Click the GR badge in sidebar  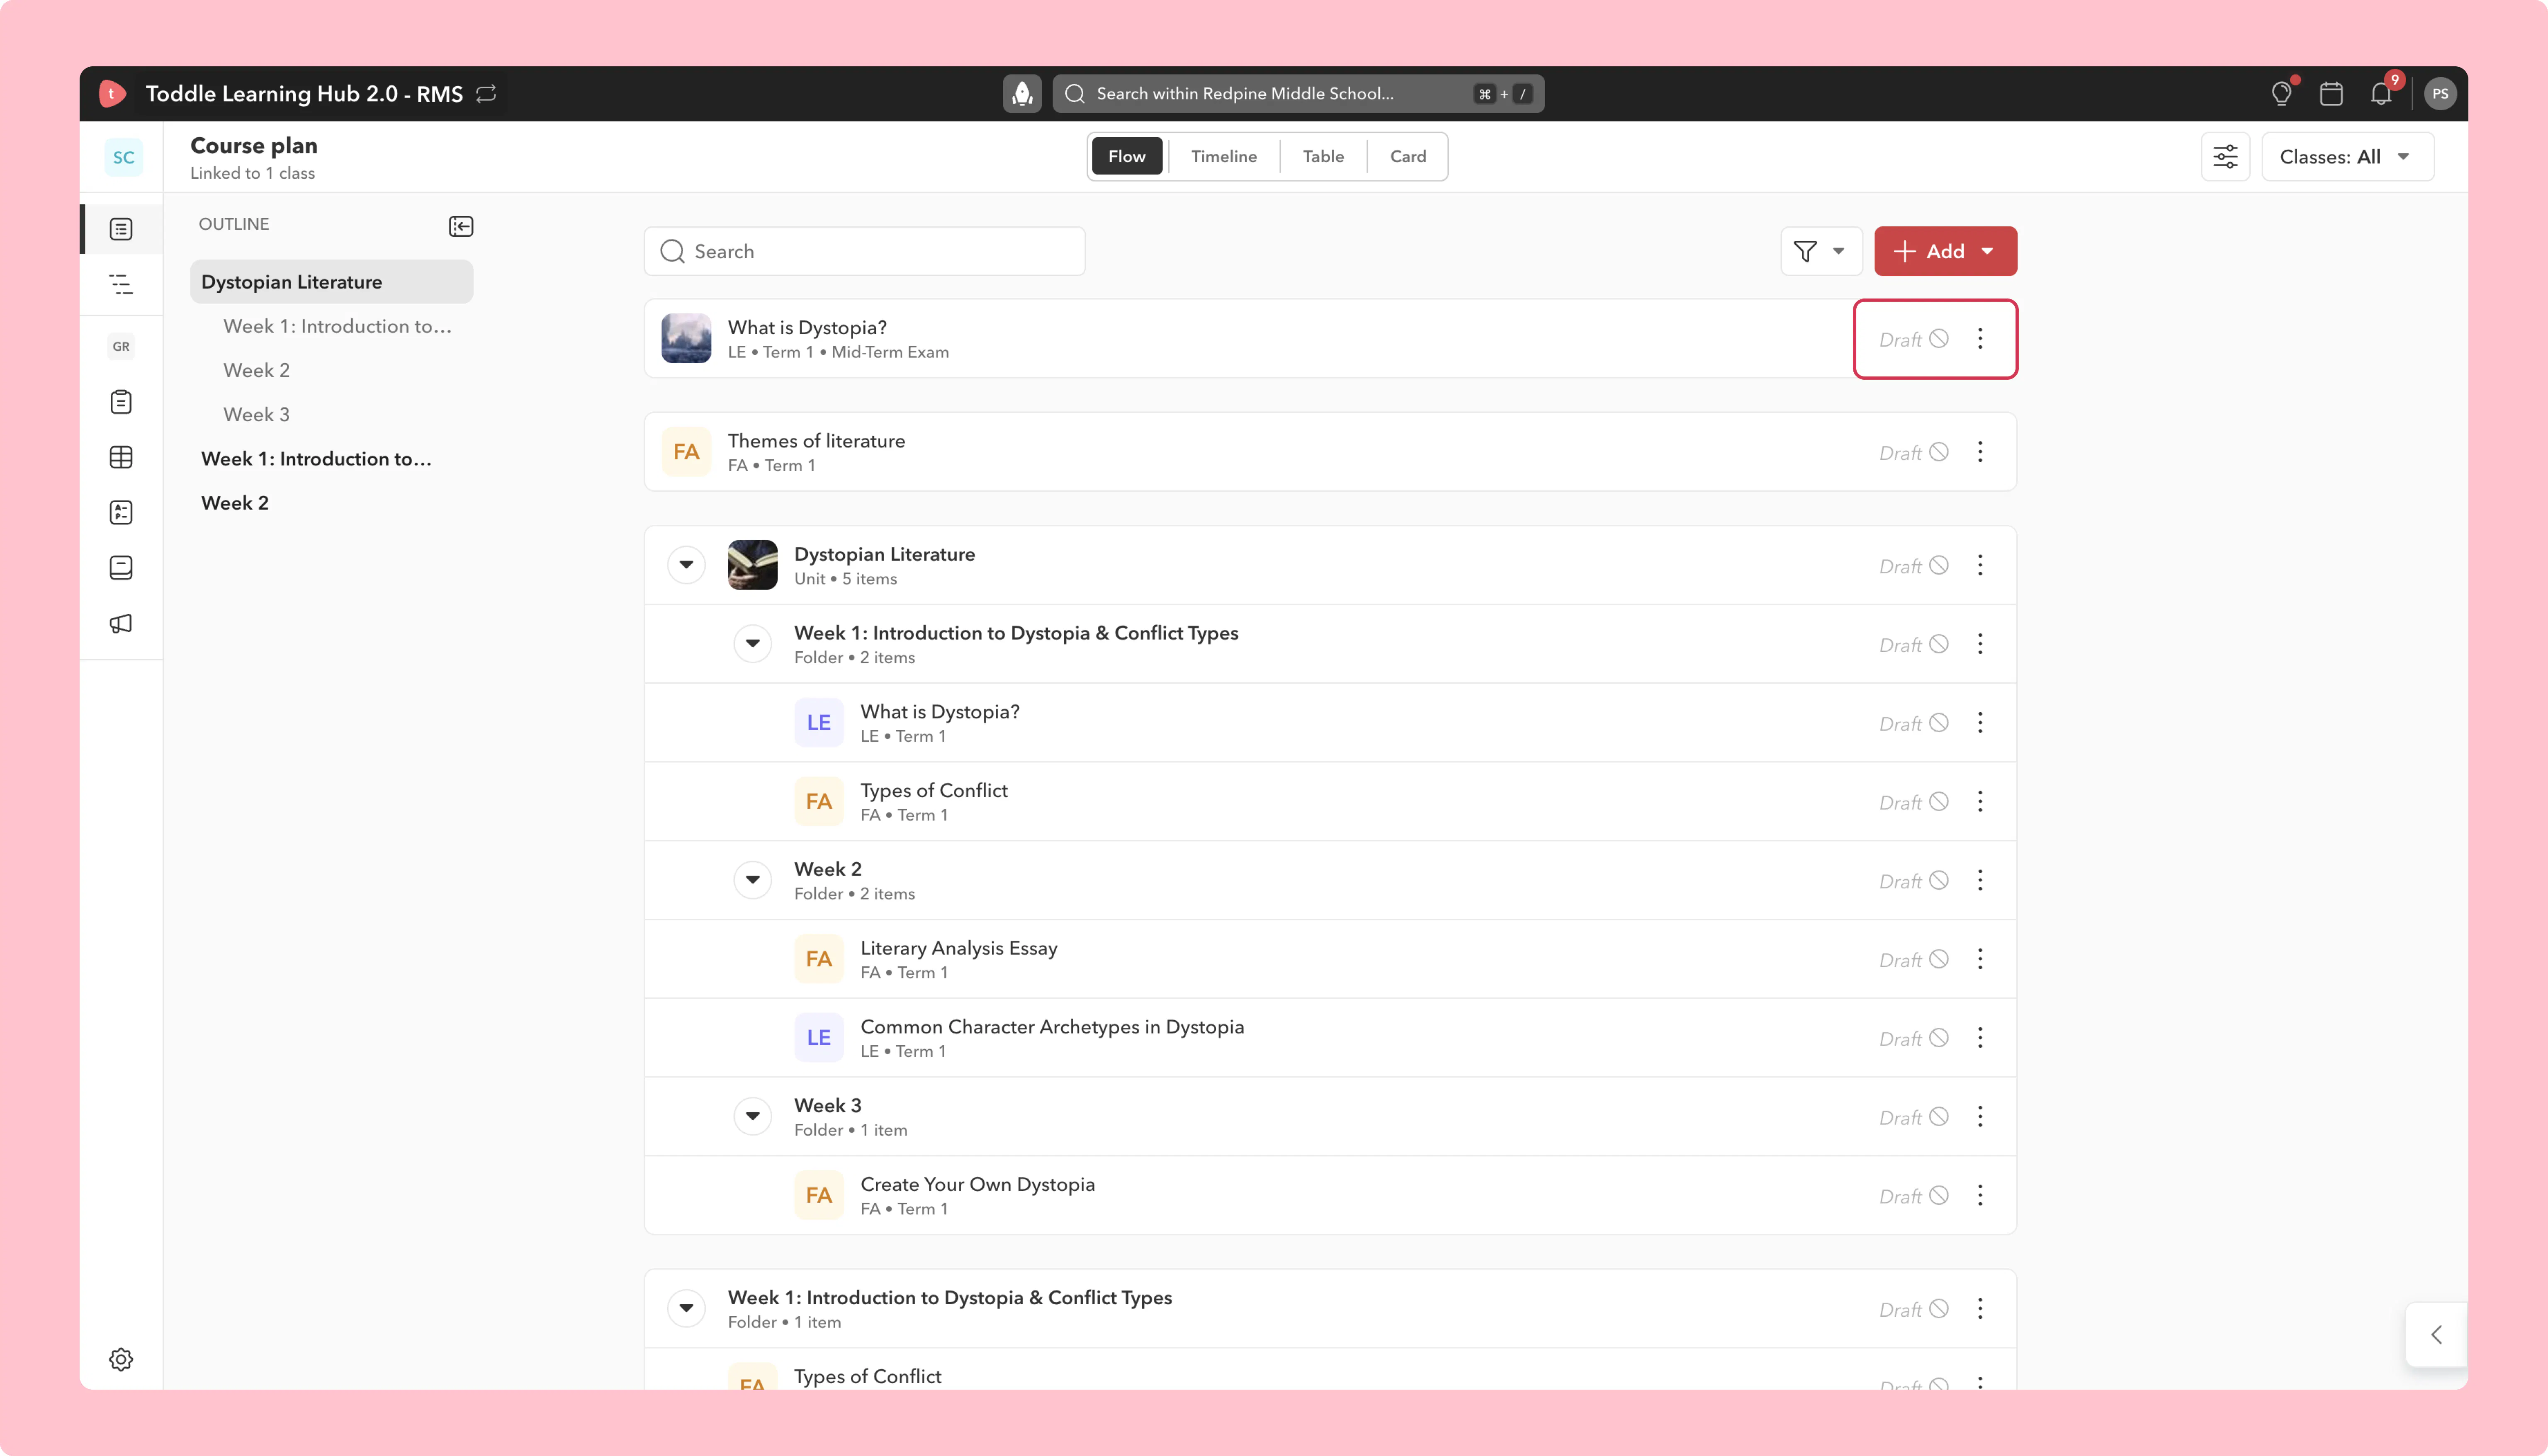pyautogui.click(x=121, y=346)
